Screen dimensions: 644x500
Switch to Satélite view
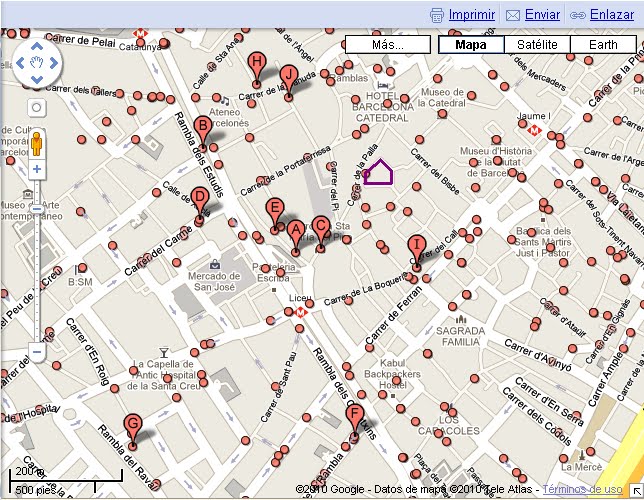(537, 44)
